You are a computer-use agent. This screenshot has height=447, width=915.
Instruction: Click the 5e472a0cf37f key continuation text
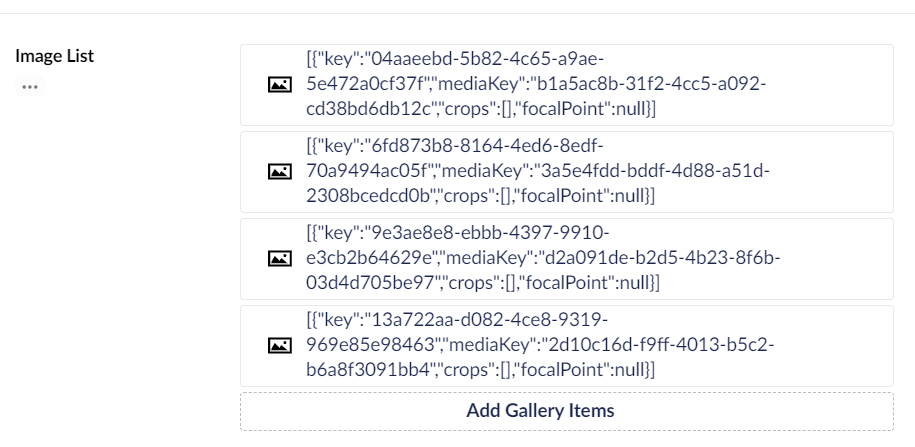(369, 84)
